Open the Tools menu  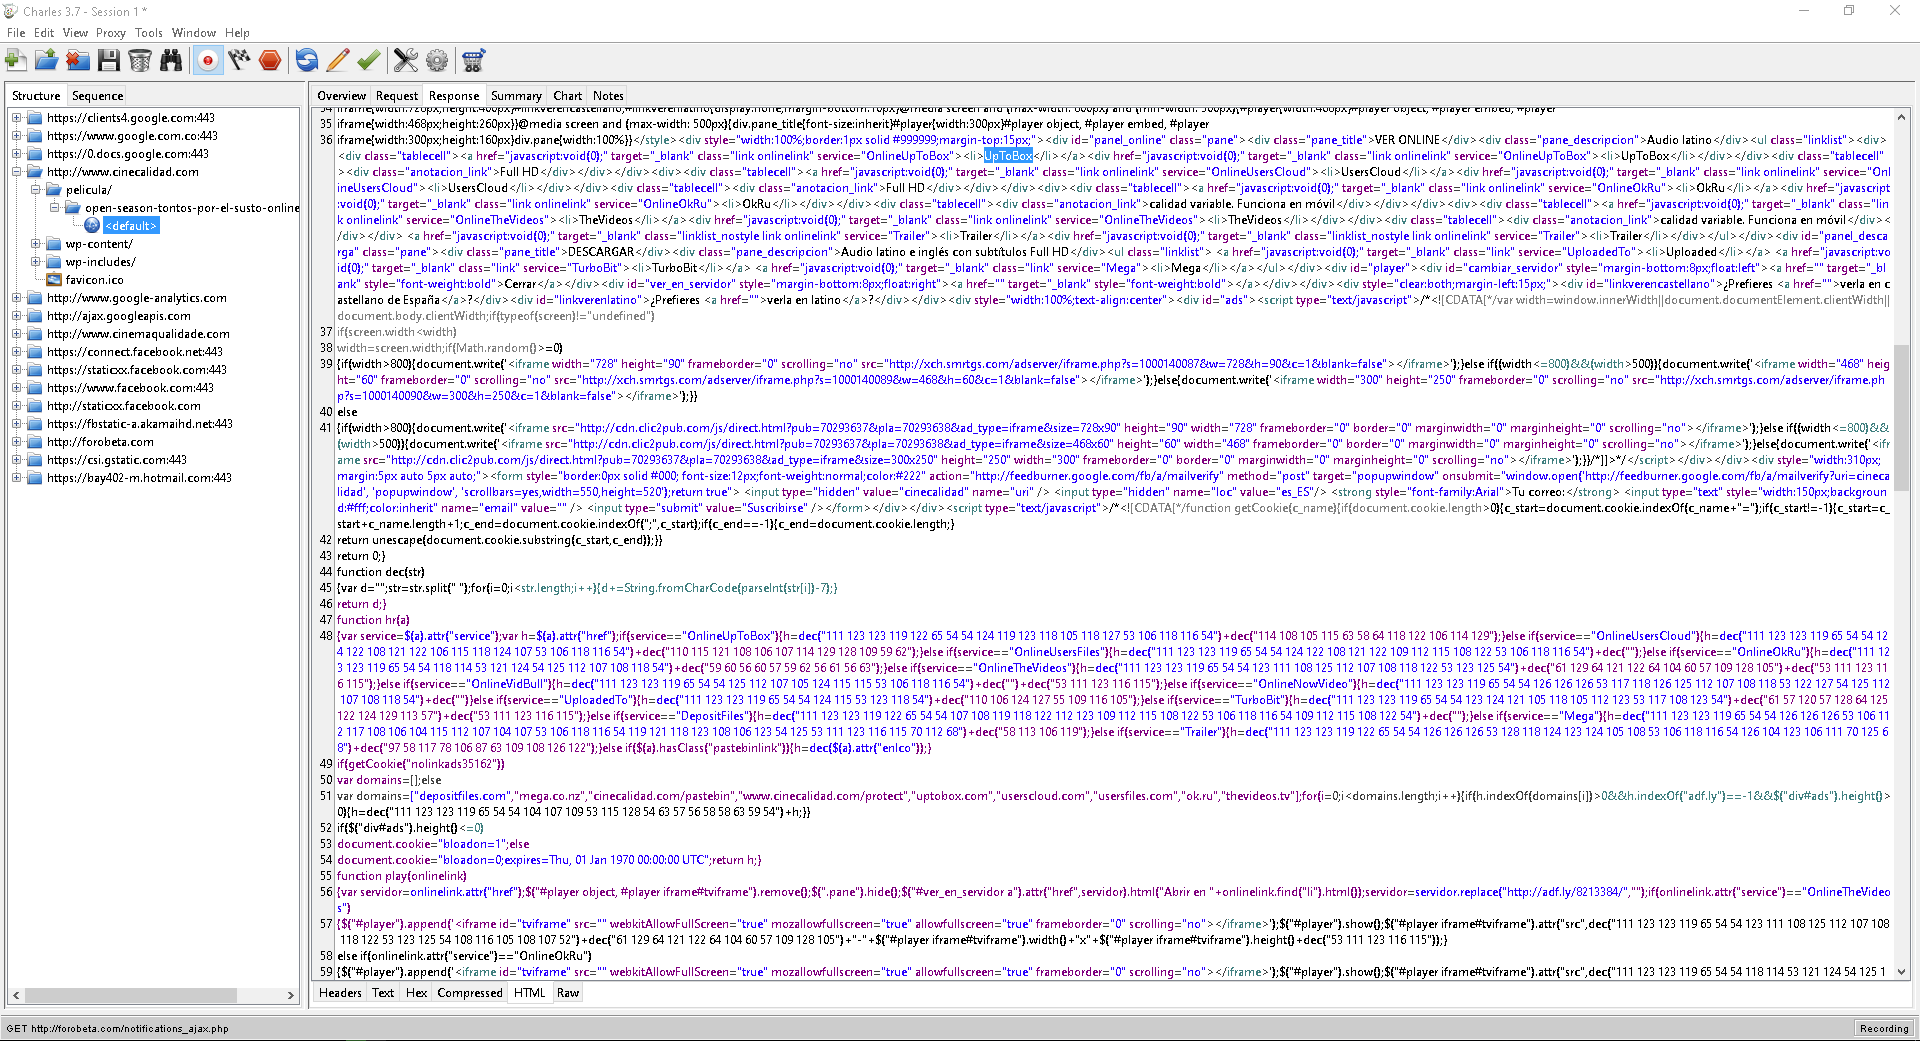point(149,33)
